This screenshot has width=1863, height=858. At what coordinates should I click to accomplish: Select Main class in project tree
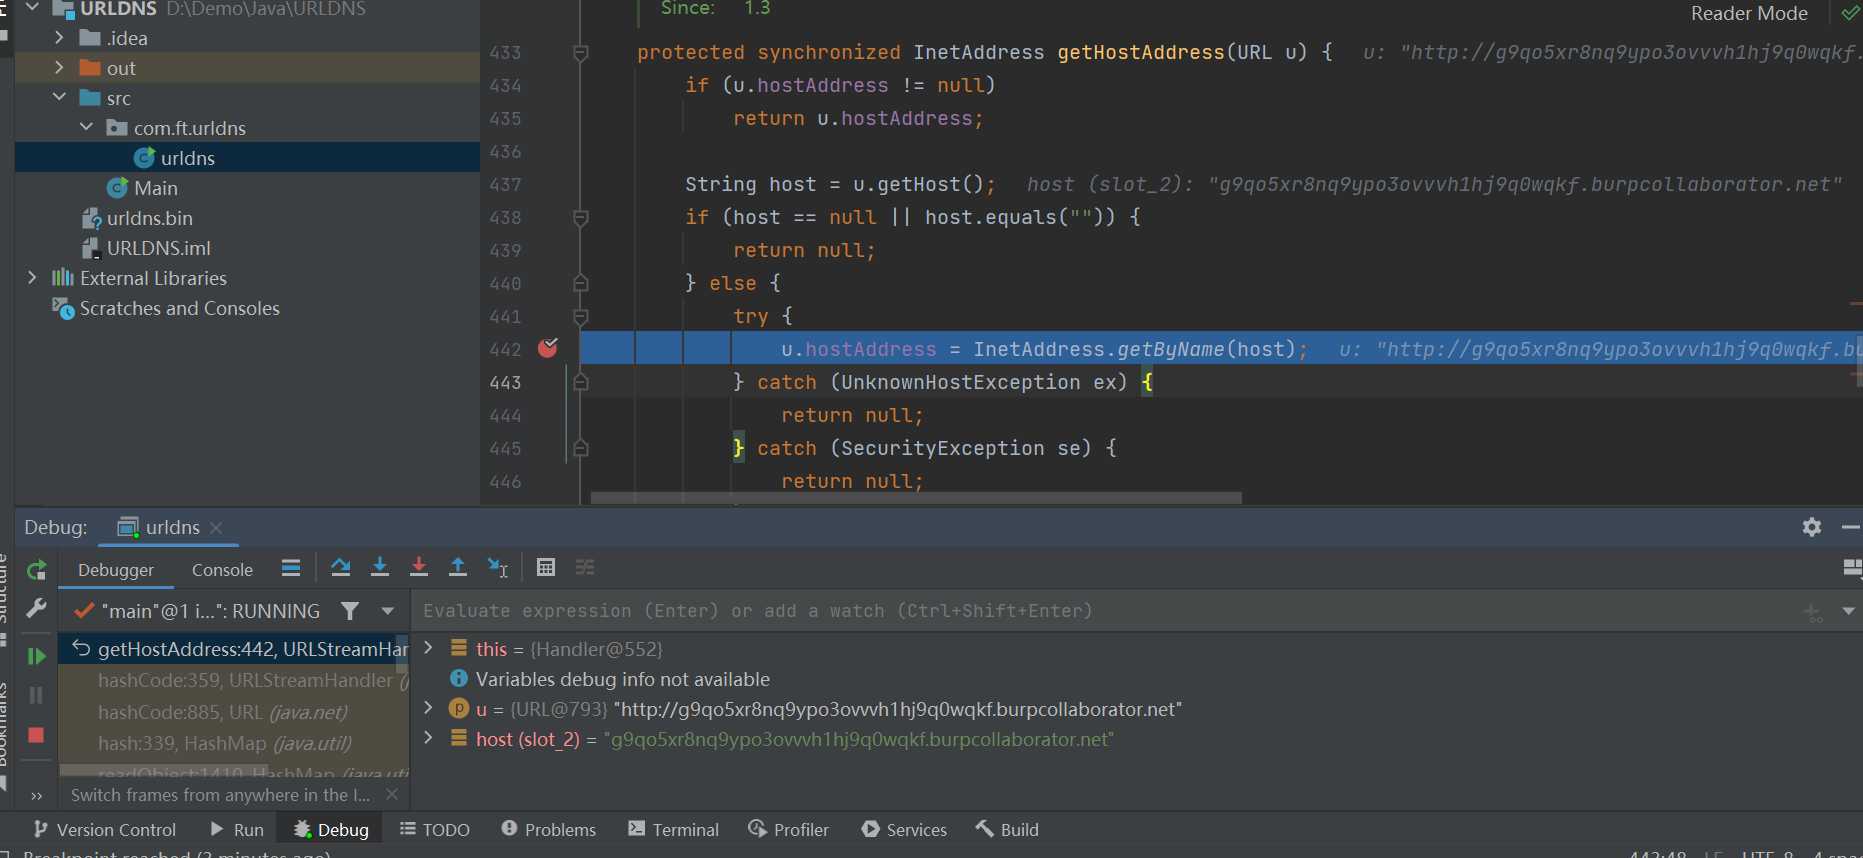click(x=155, y=188)
